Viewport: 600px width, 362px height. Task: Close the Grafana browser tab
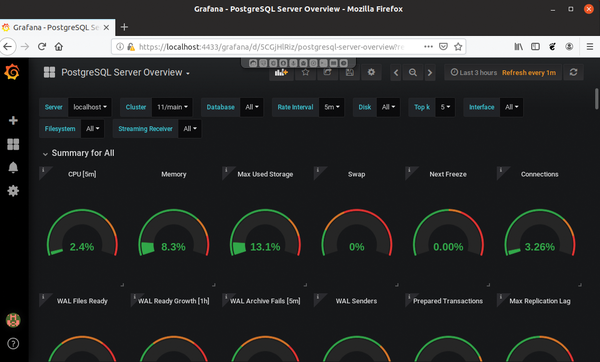pyautogui.click(x=106, y=28)
